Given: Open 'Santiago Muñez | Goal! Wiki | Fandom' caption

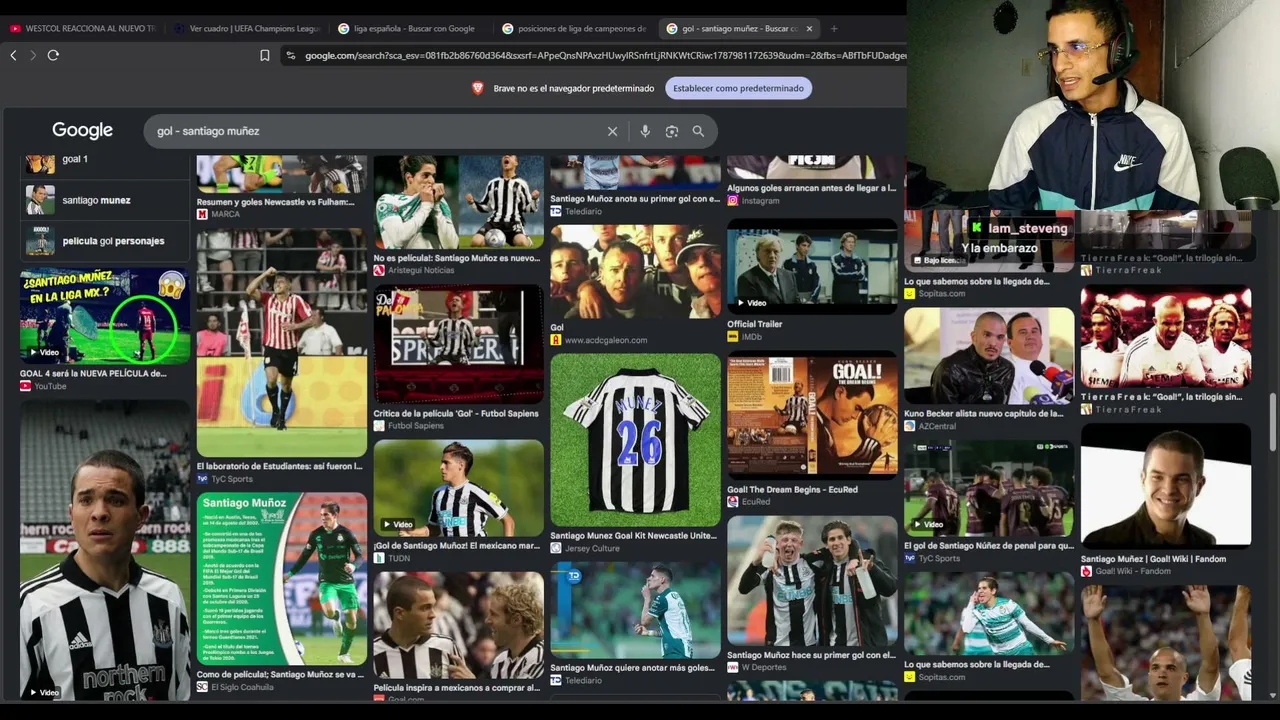Looking at the screenshot, I should (x=1153, y=559).
